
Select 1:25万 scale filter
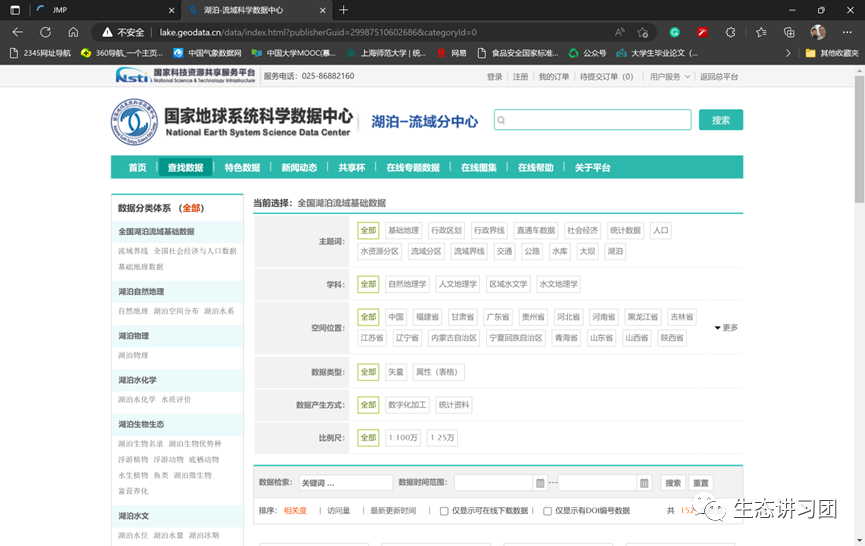tap(442, 437)
